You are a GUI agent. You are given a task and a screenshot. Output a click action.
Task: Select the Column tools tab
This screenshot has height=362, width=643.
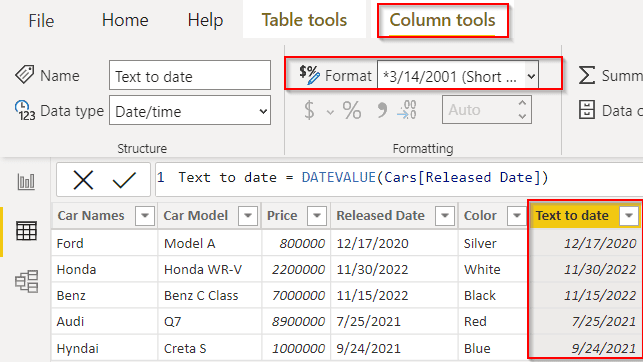[442, 20]
